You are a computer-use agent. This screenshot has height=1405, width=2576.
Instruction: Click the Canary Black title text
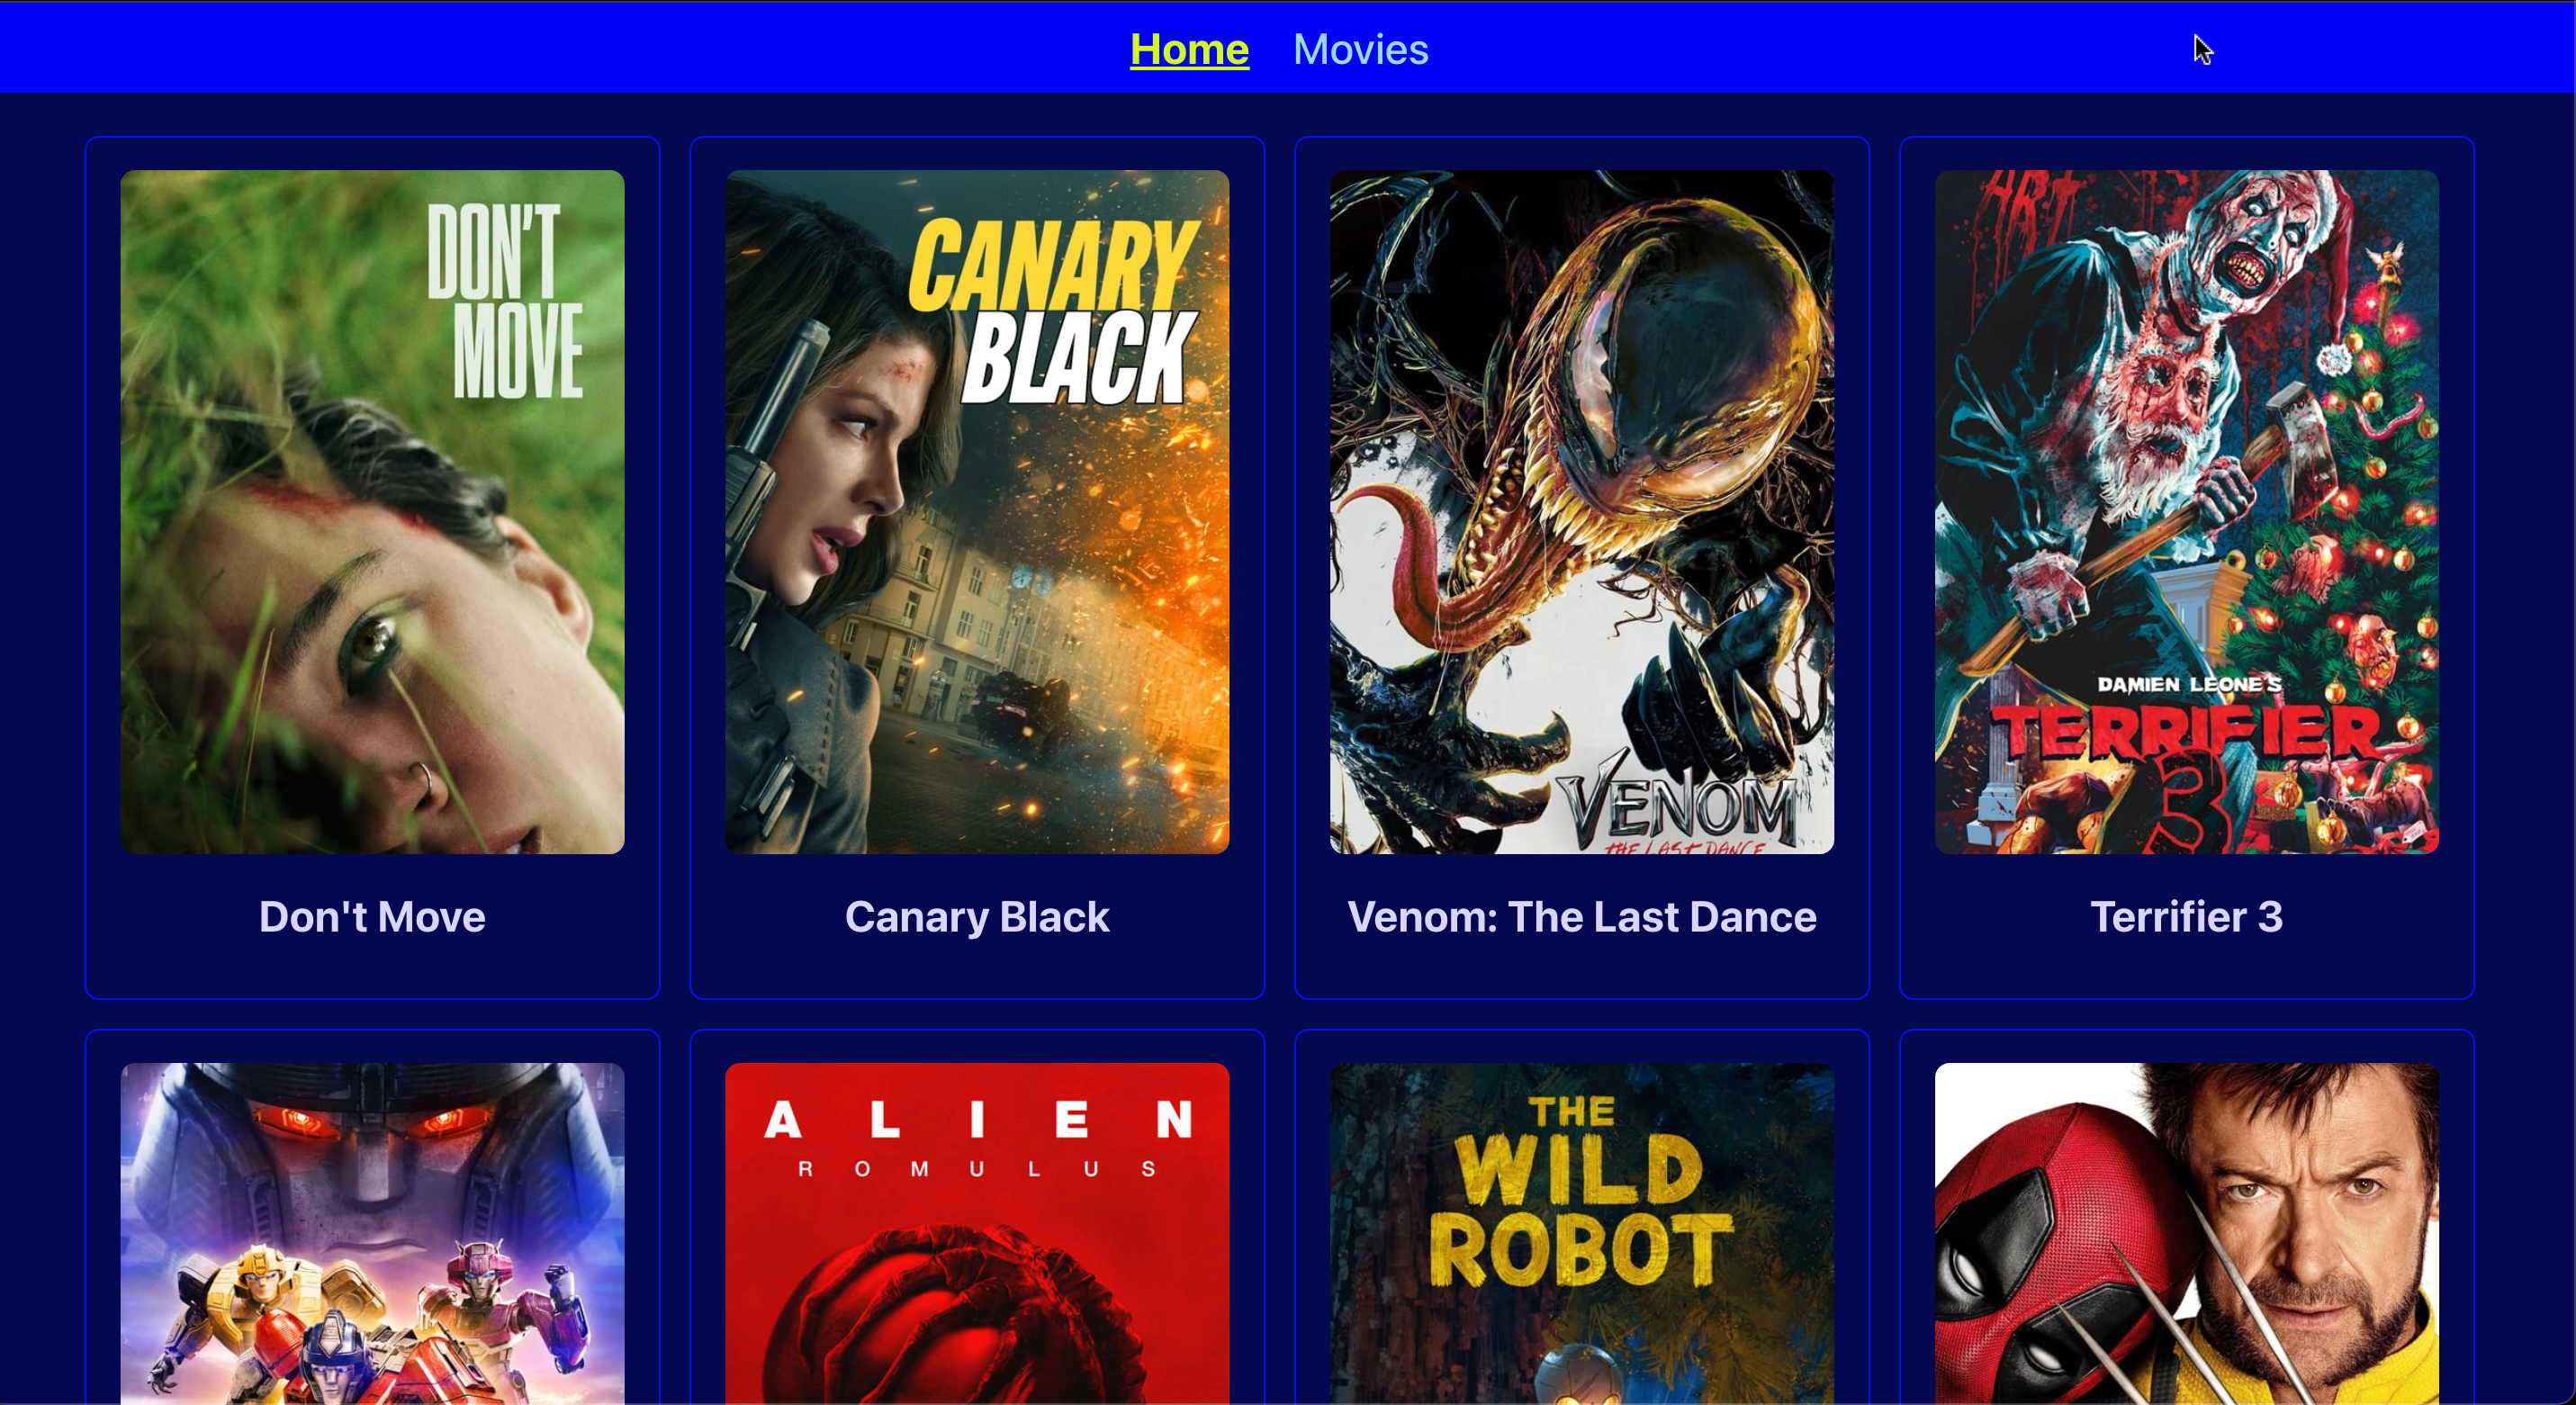(977, 916)
